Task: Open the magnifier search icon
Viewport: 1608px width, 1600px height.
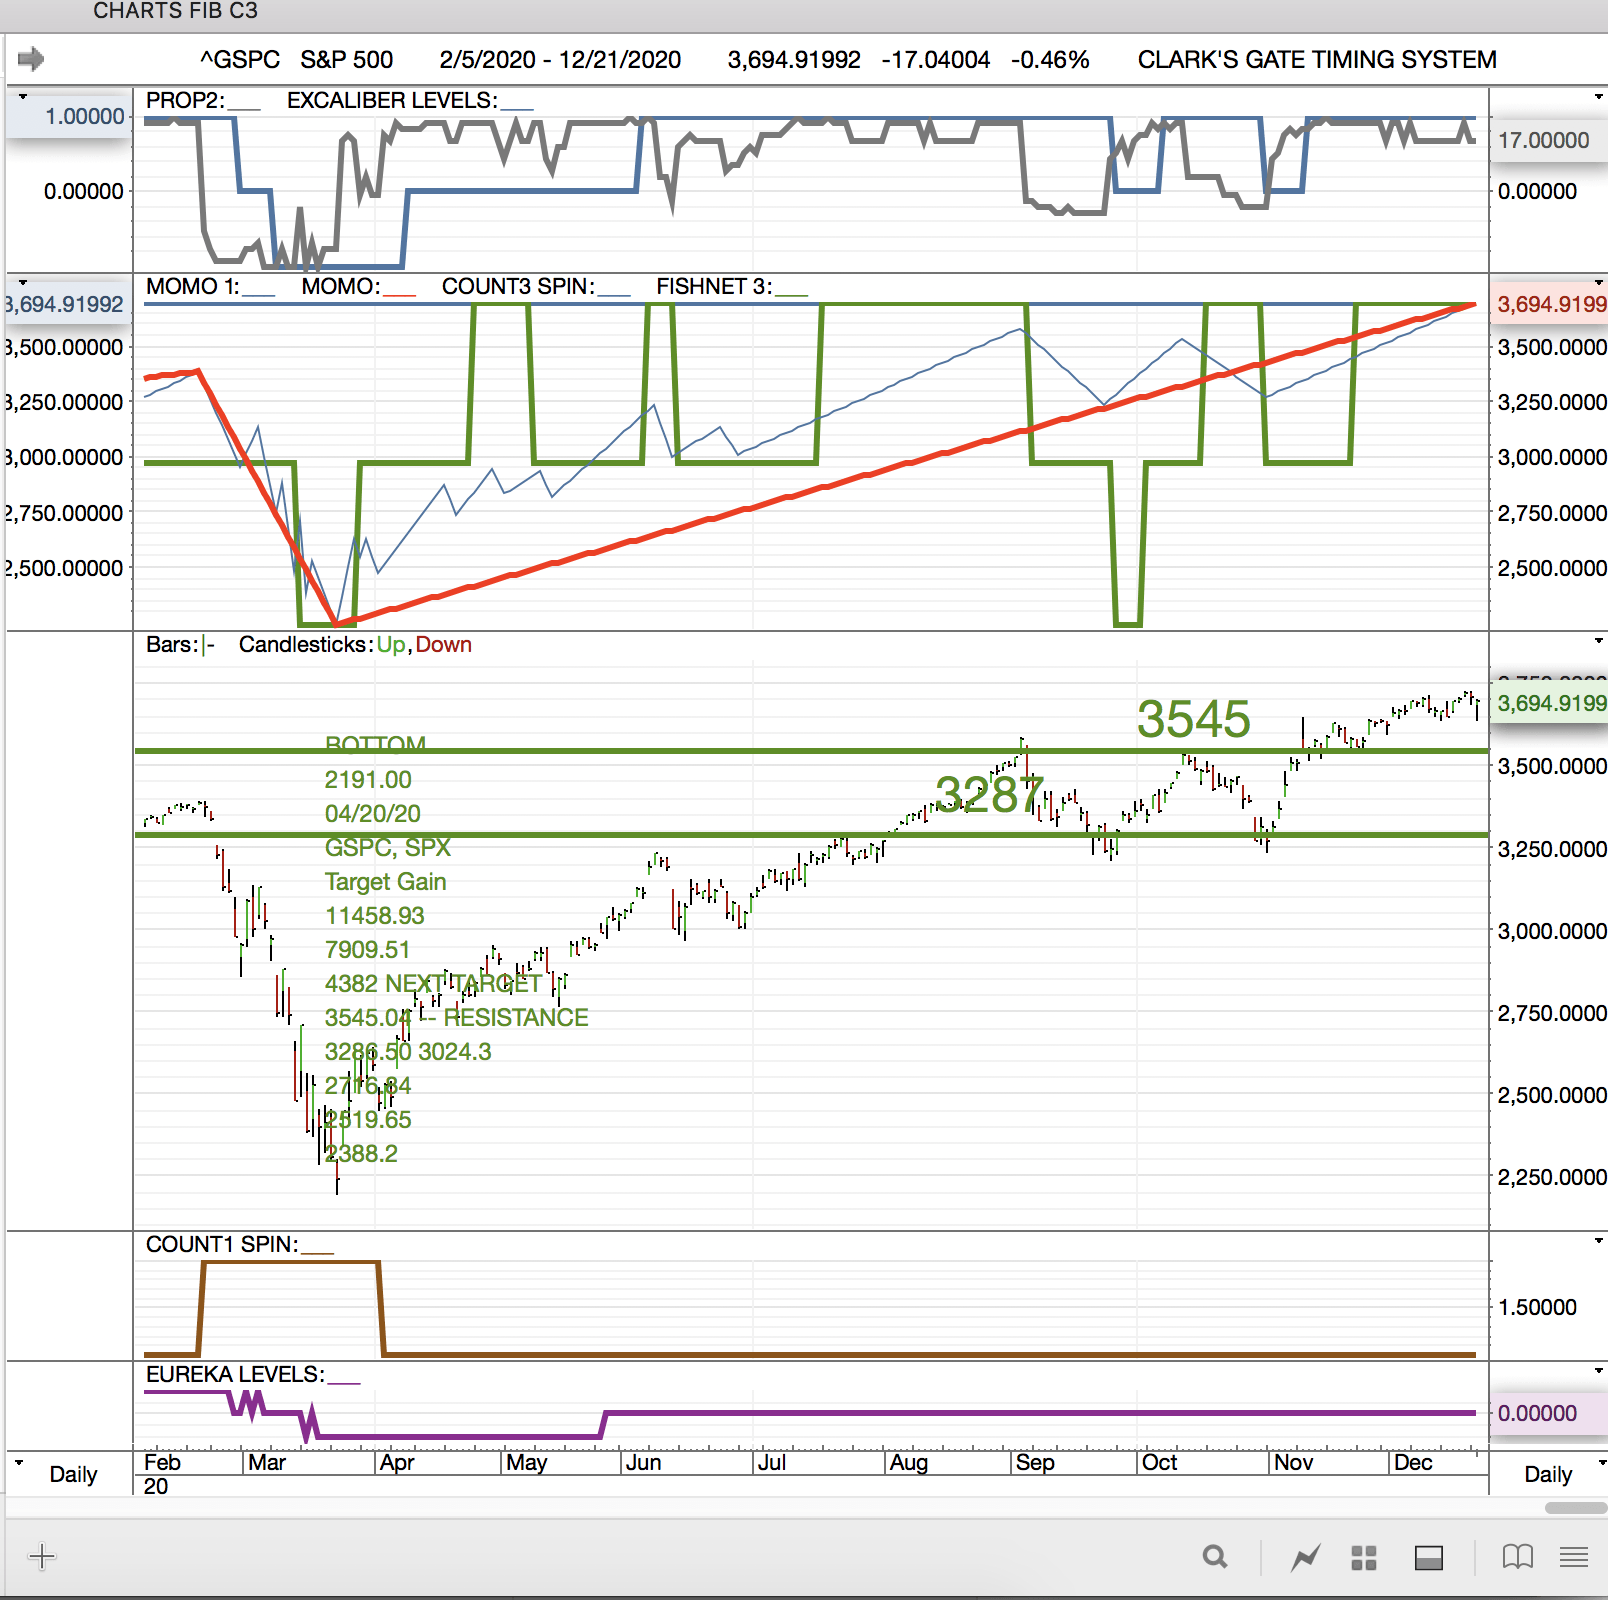Action: coord(1215,1557)
